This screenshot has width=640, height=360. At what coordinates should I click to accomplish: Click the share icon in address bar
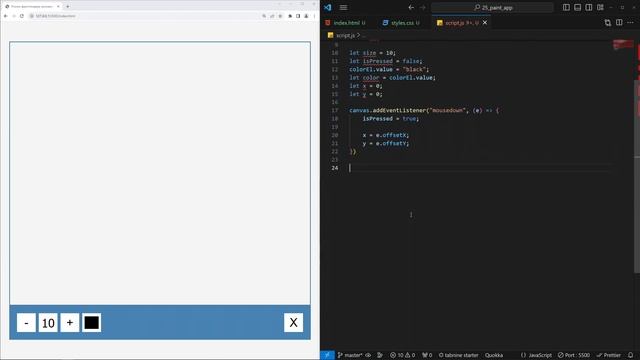pyautogui.click(x=272, y=16)
